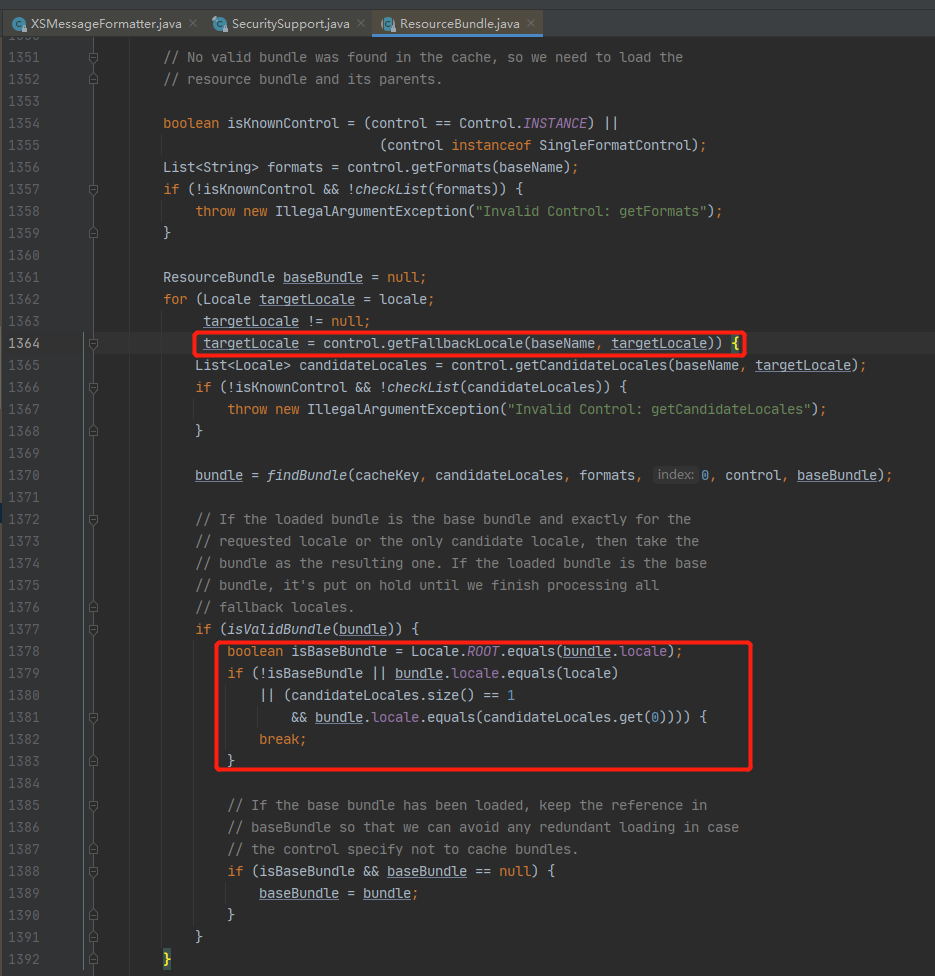This screenshot has width=935, height=976.
Task: Click the class icon on SecuritySupport.java tab
Action: [220, 24]
